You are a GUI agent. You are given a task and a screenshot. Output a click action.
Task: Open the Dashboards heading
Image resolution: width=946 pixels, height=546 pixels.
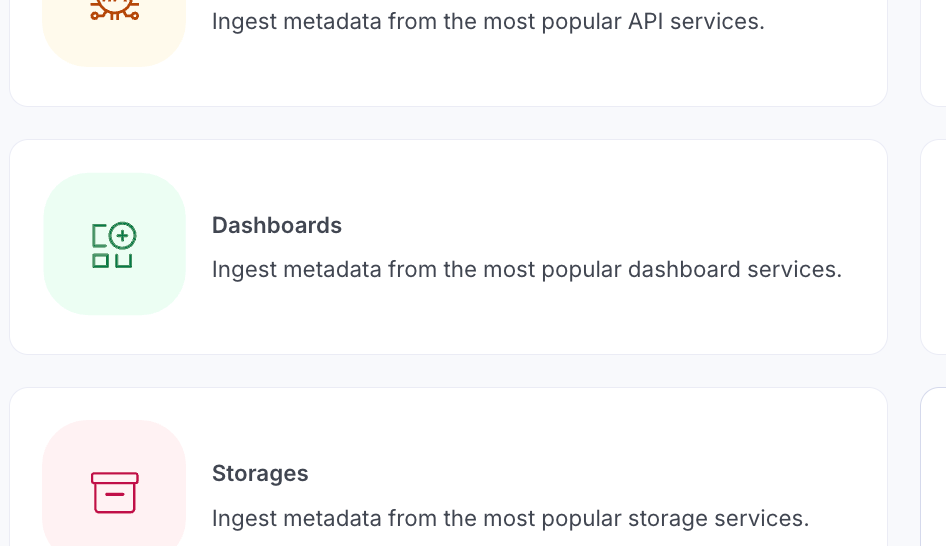click(x=277, y=226)
